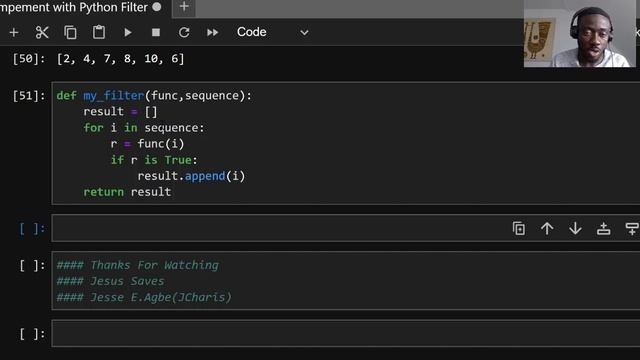Screen dimensions: 640x360
Task: Click the [51] cell prompt
Action: tap(29, 96)
